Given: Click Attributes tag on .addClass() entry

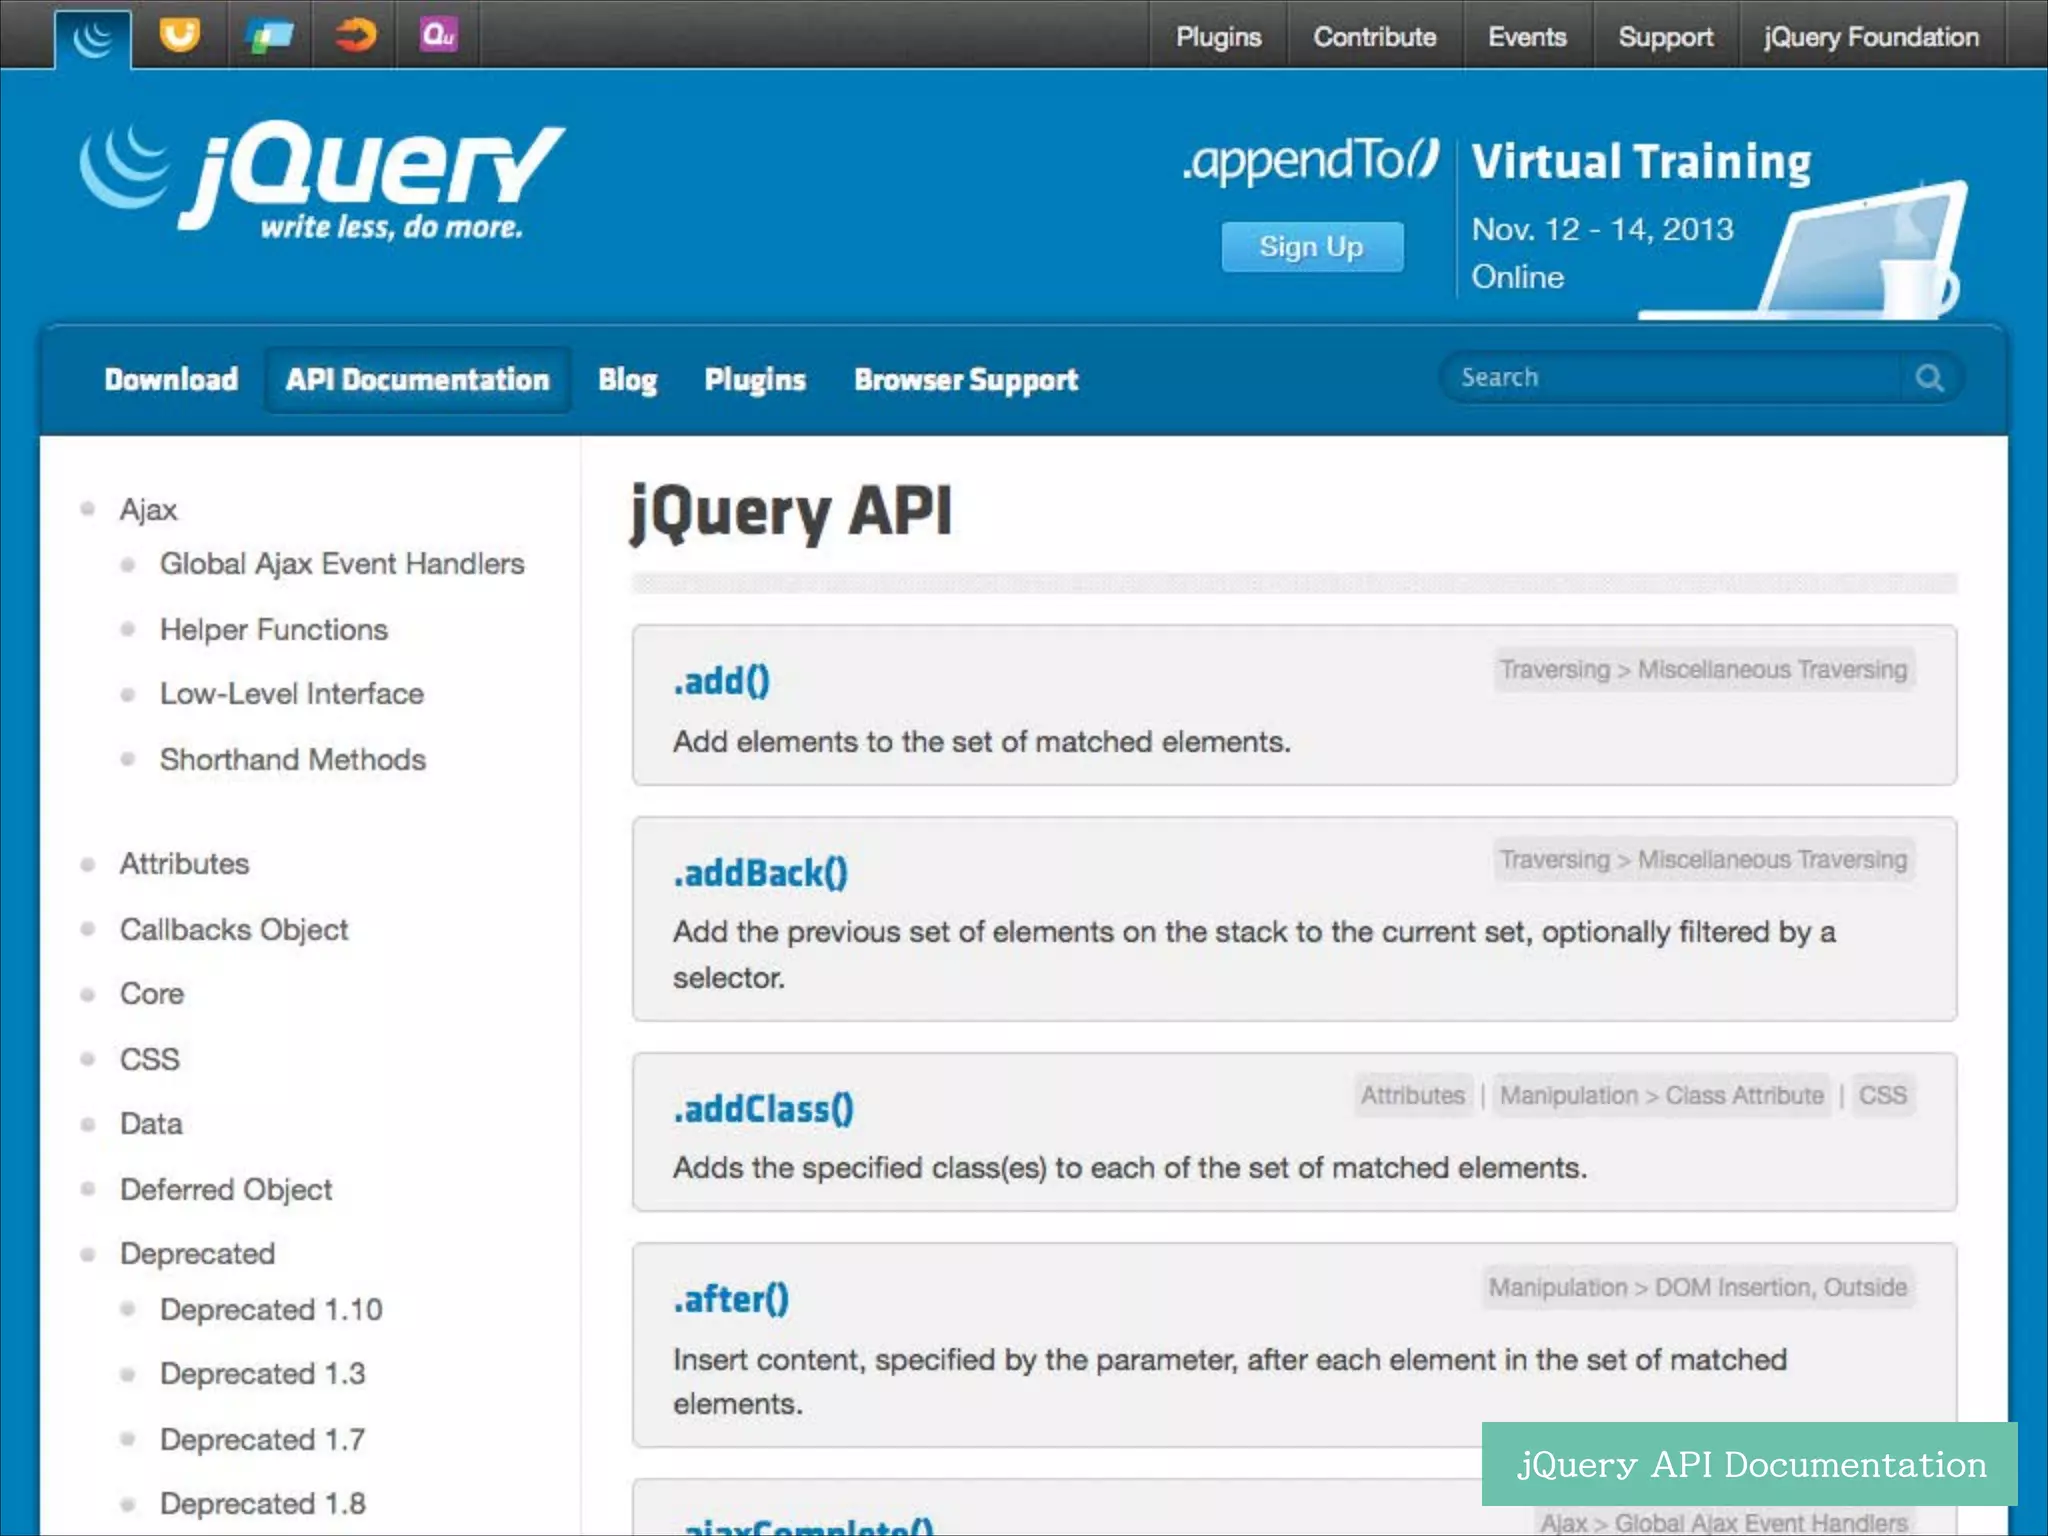Looking at the screenshot, I should (1413, 1096).
